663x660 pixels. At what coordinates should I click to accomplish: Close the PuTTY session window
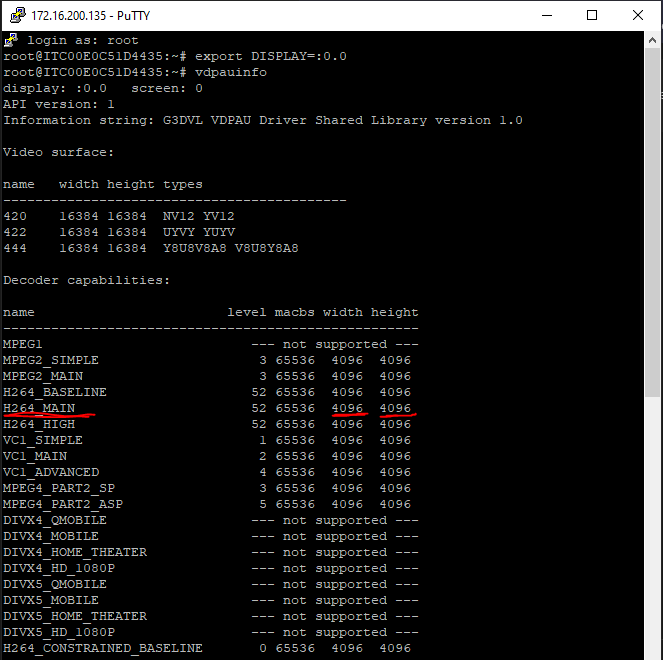click(x=638, y=16)
